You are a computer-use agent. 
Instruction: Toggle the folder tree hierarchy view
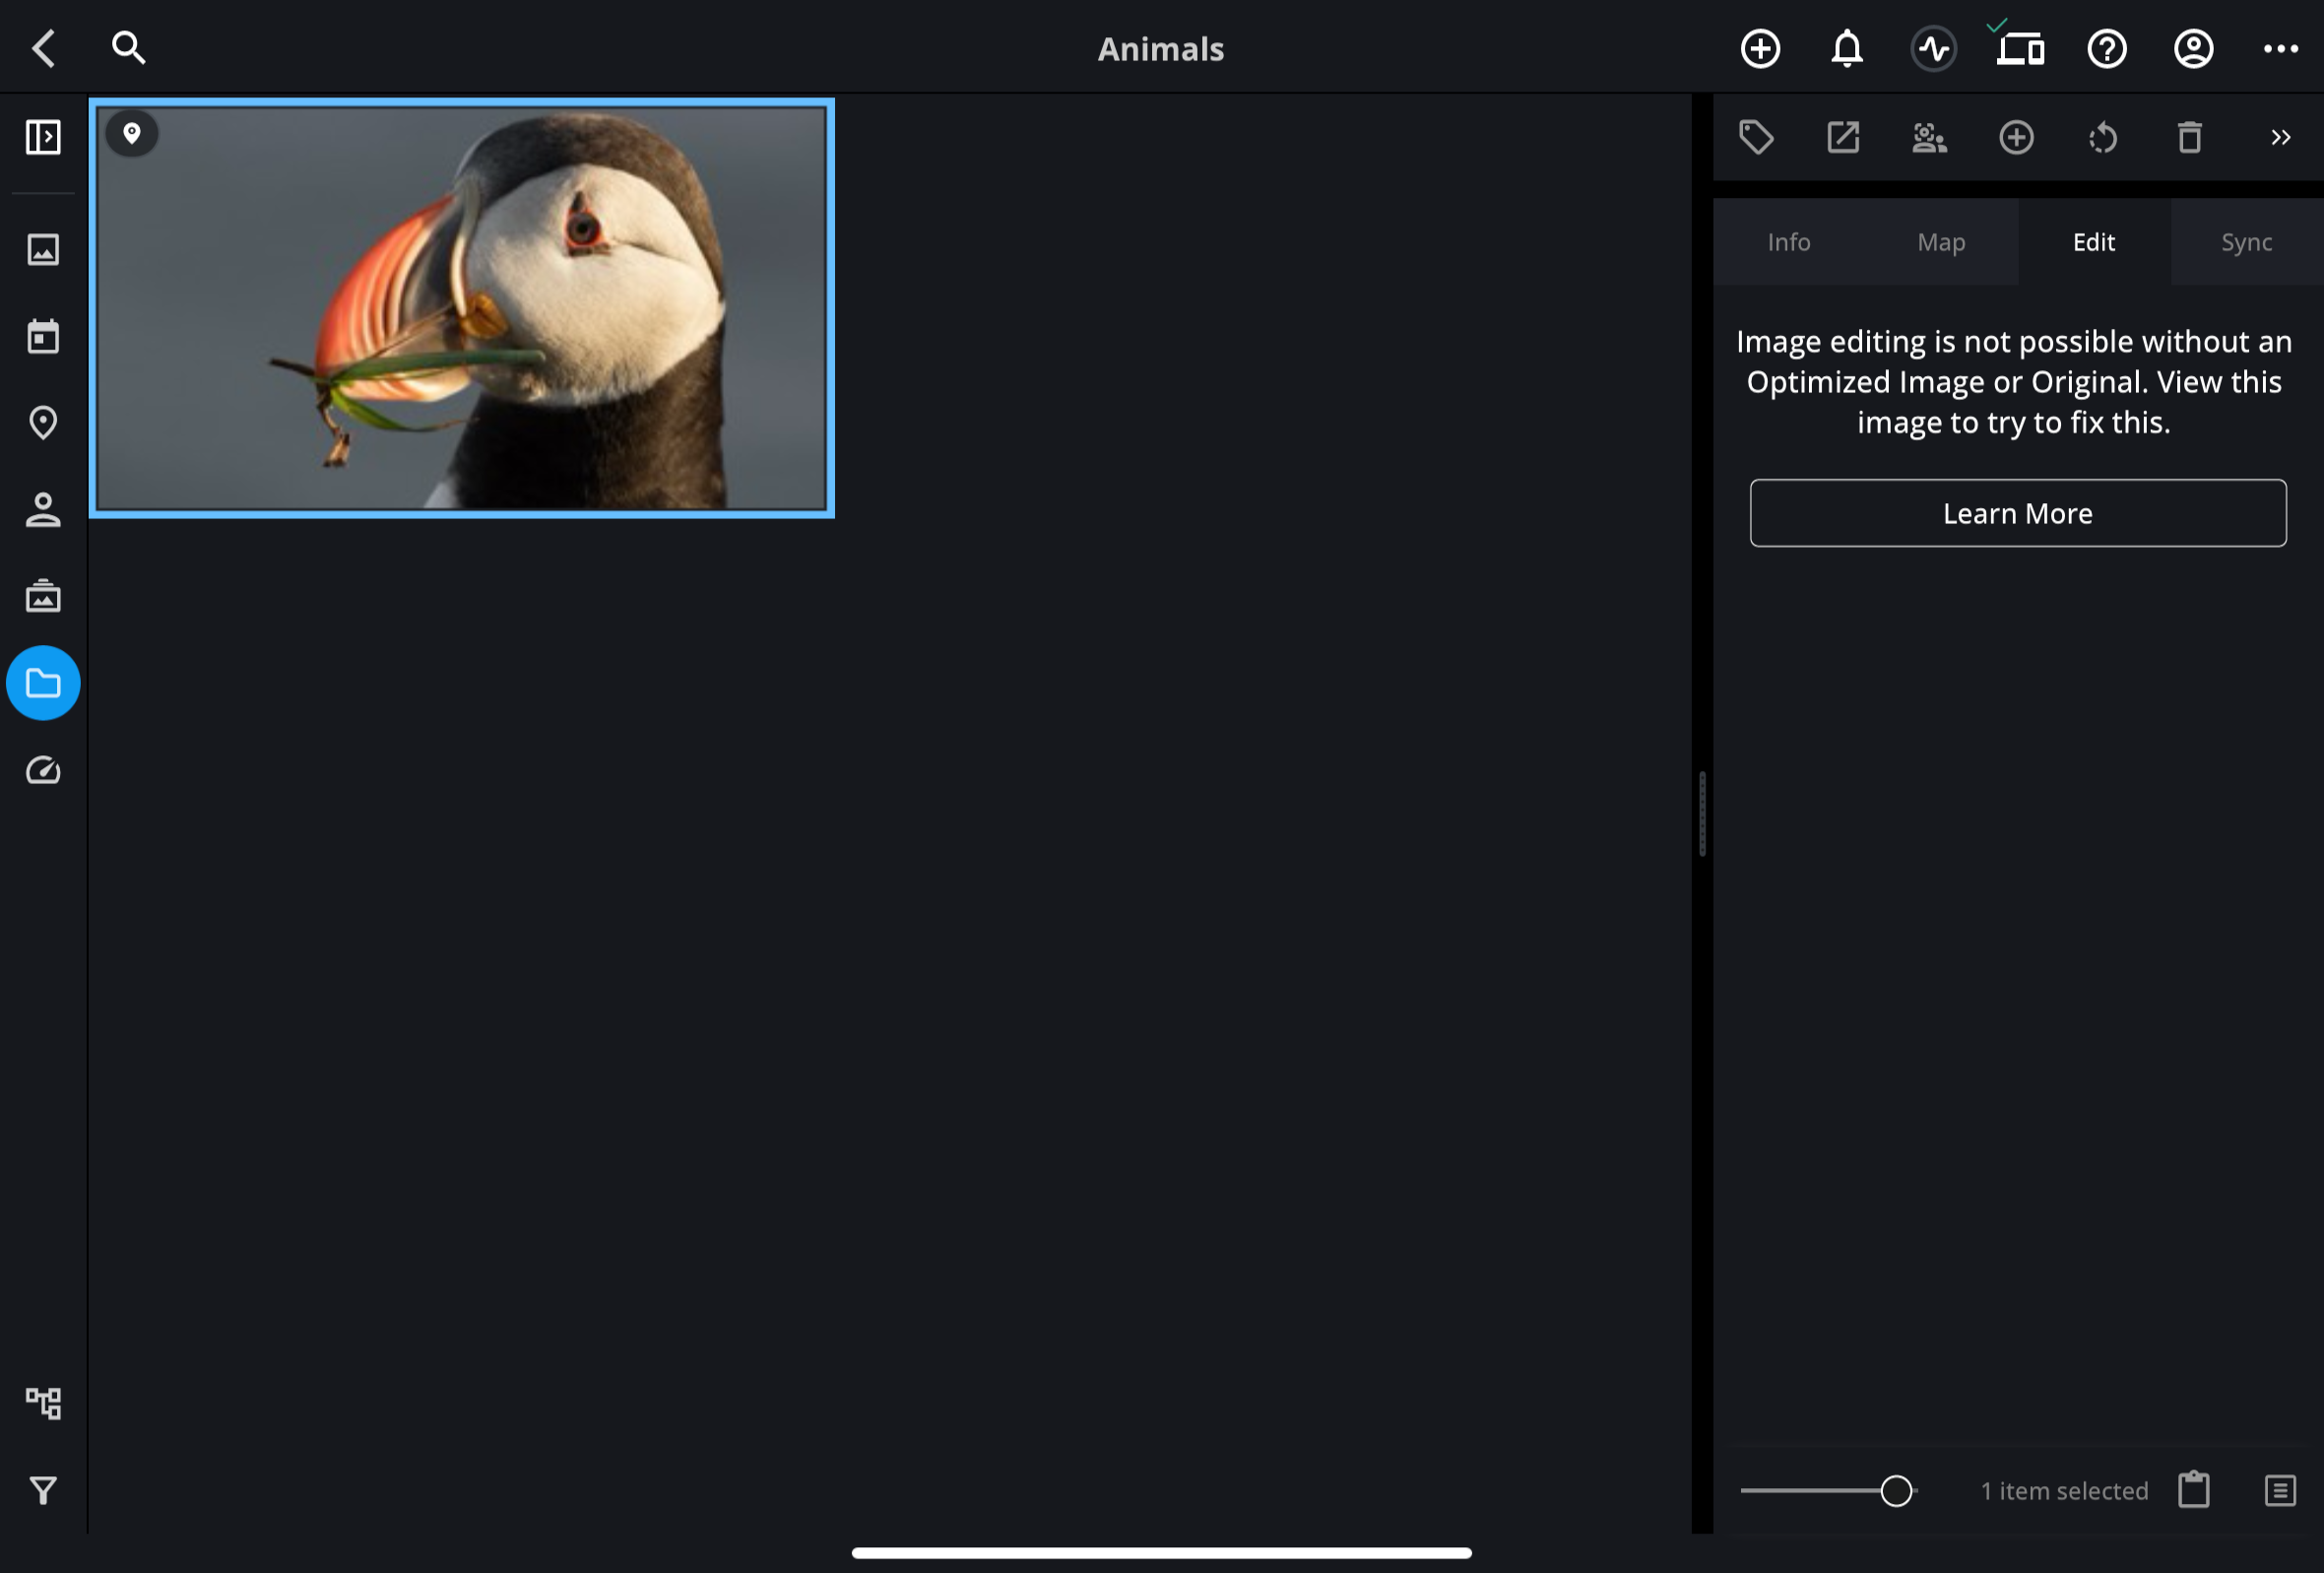(43, 1403)
